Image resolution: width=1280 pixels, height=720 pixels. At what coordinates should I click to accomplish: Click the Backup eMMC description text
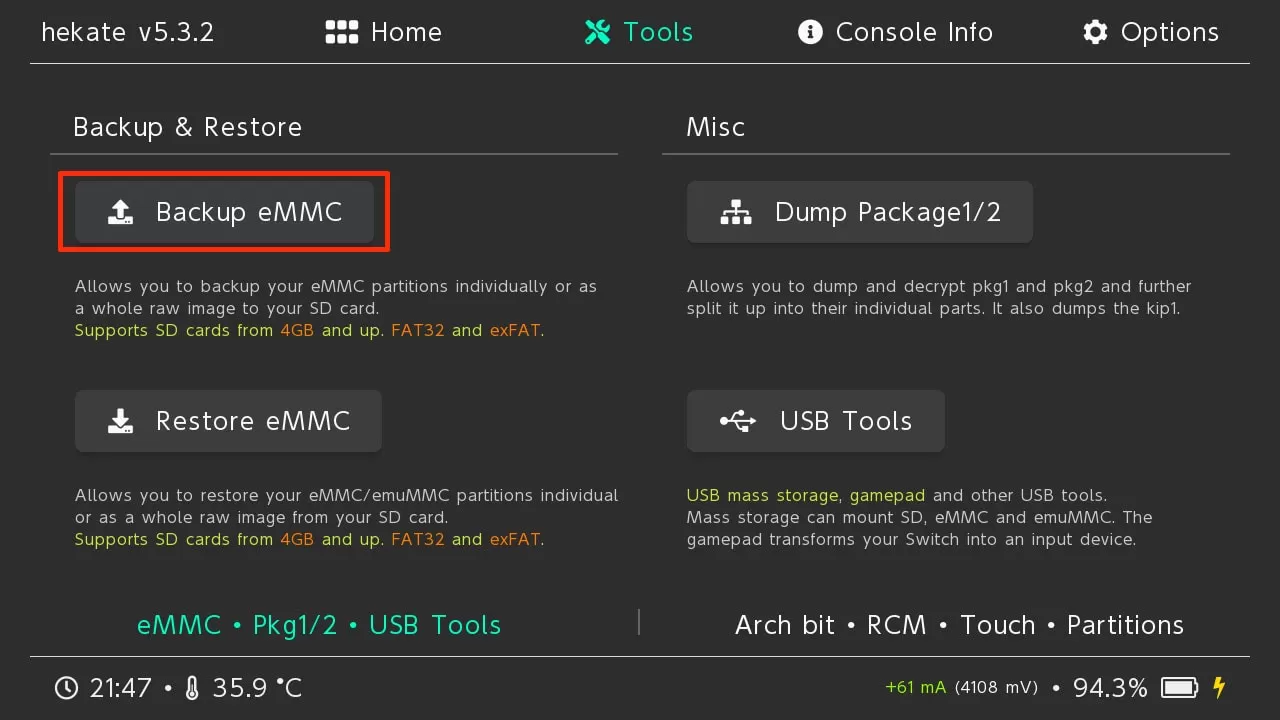pos(336,308)
